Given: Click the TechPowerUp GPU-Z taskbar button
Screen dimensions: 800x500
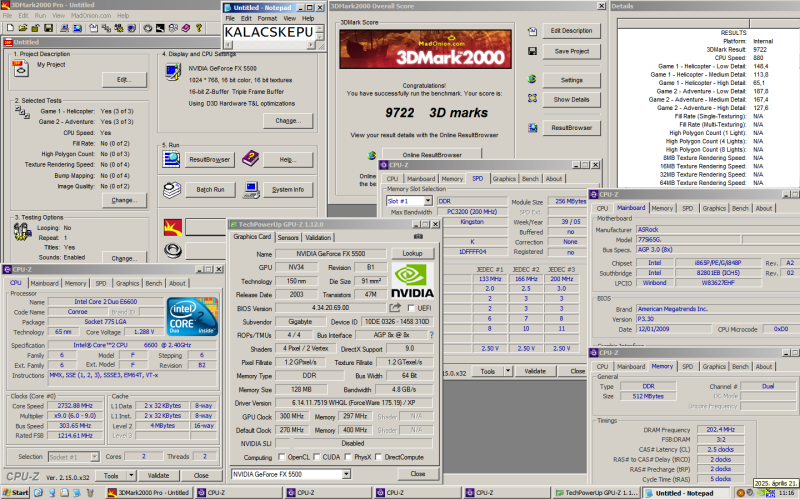Looking at the screenshot, I should coord(596,492).
